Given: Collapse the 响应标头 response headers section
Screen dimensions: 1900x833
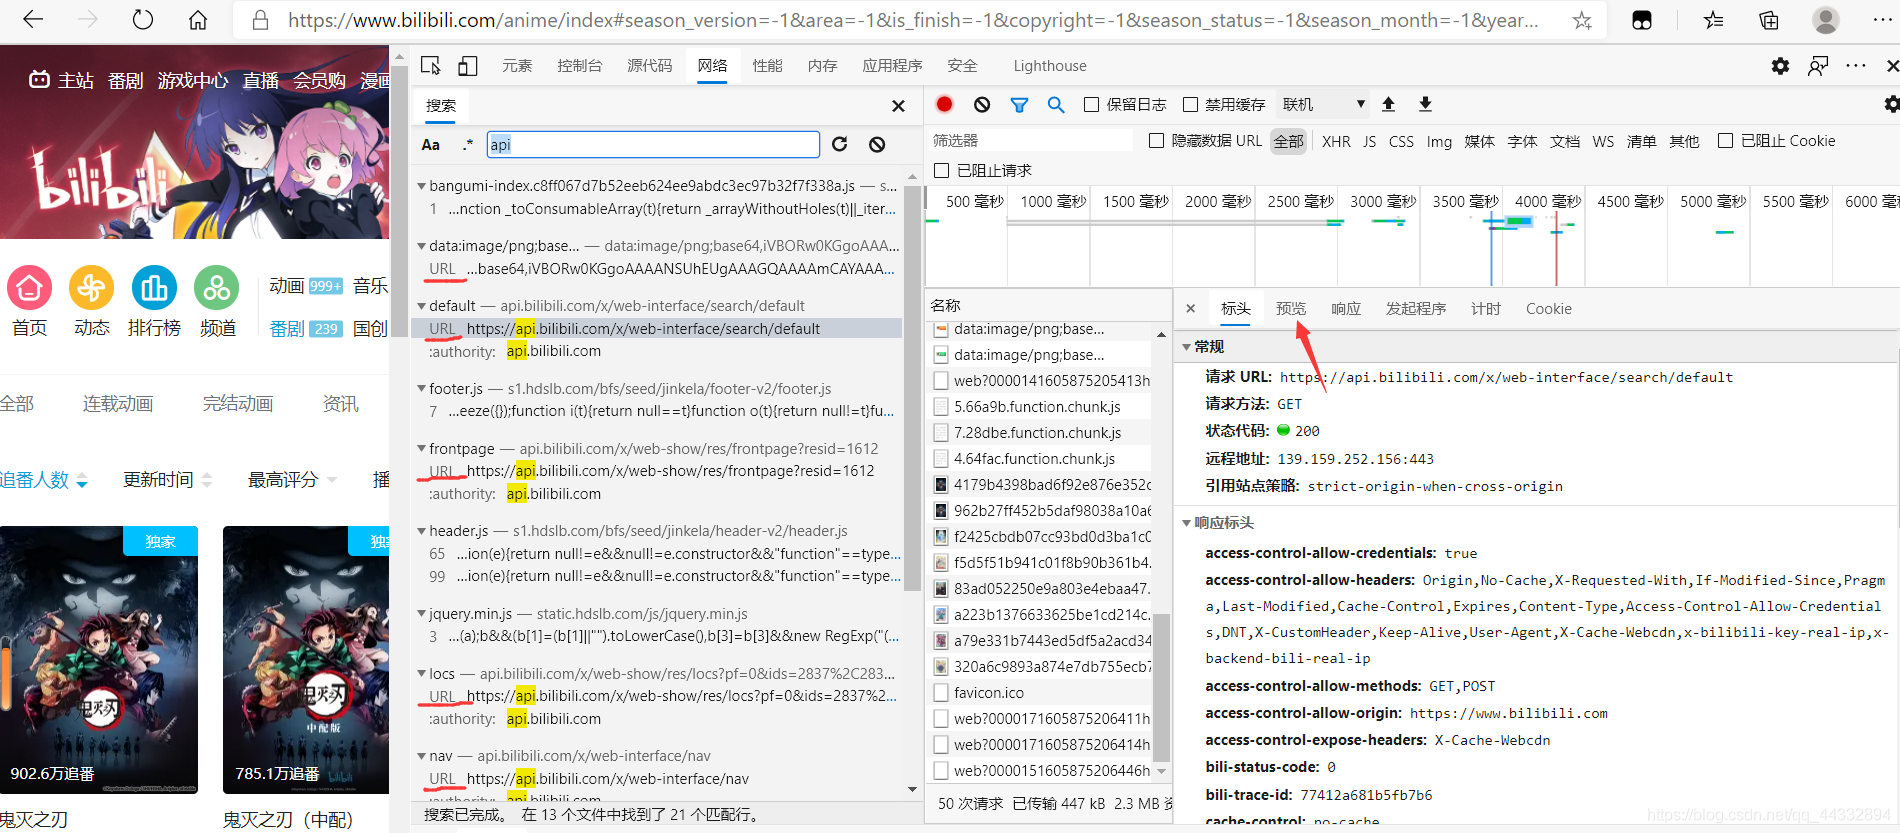Looking at the screenshot, I should coord(1187,523).
